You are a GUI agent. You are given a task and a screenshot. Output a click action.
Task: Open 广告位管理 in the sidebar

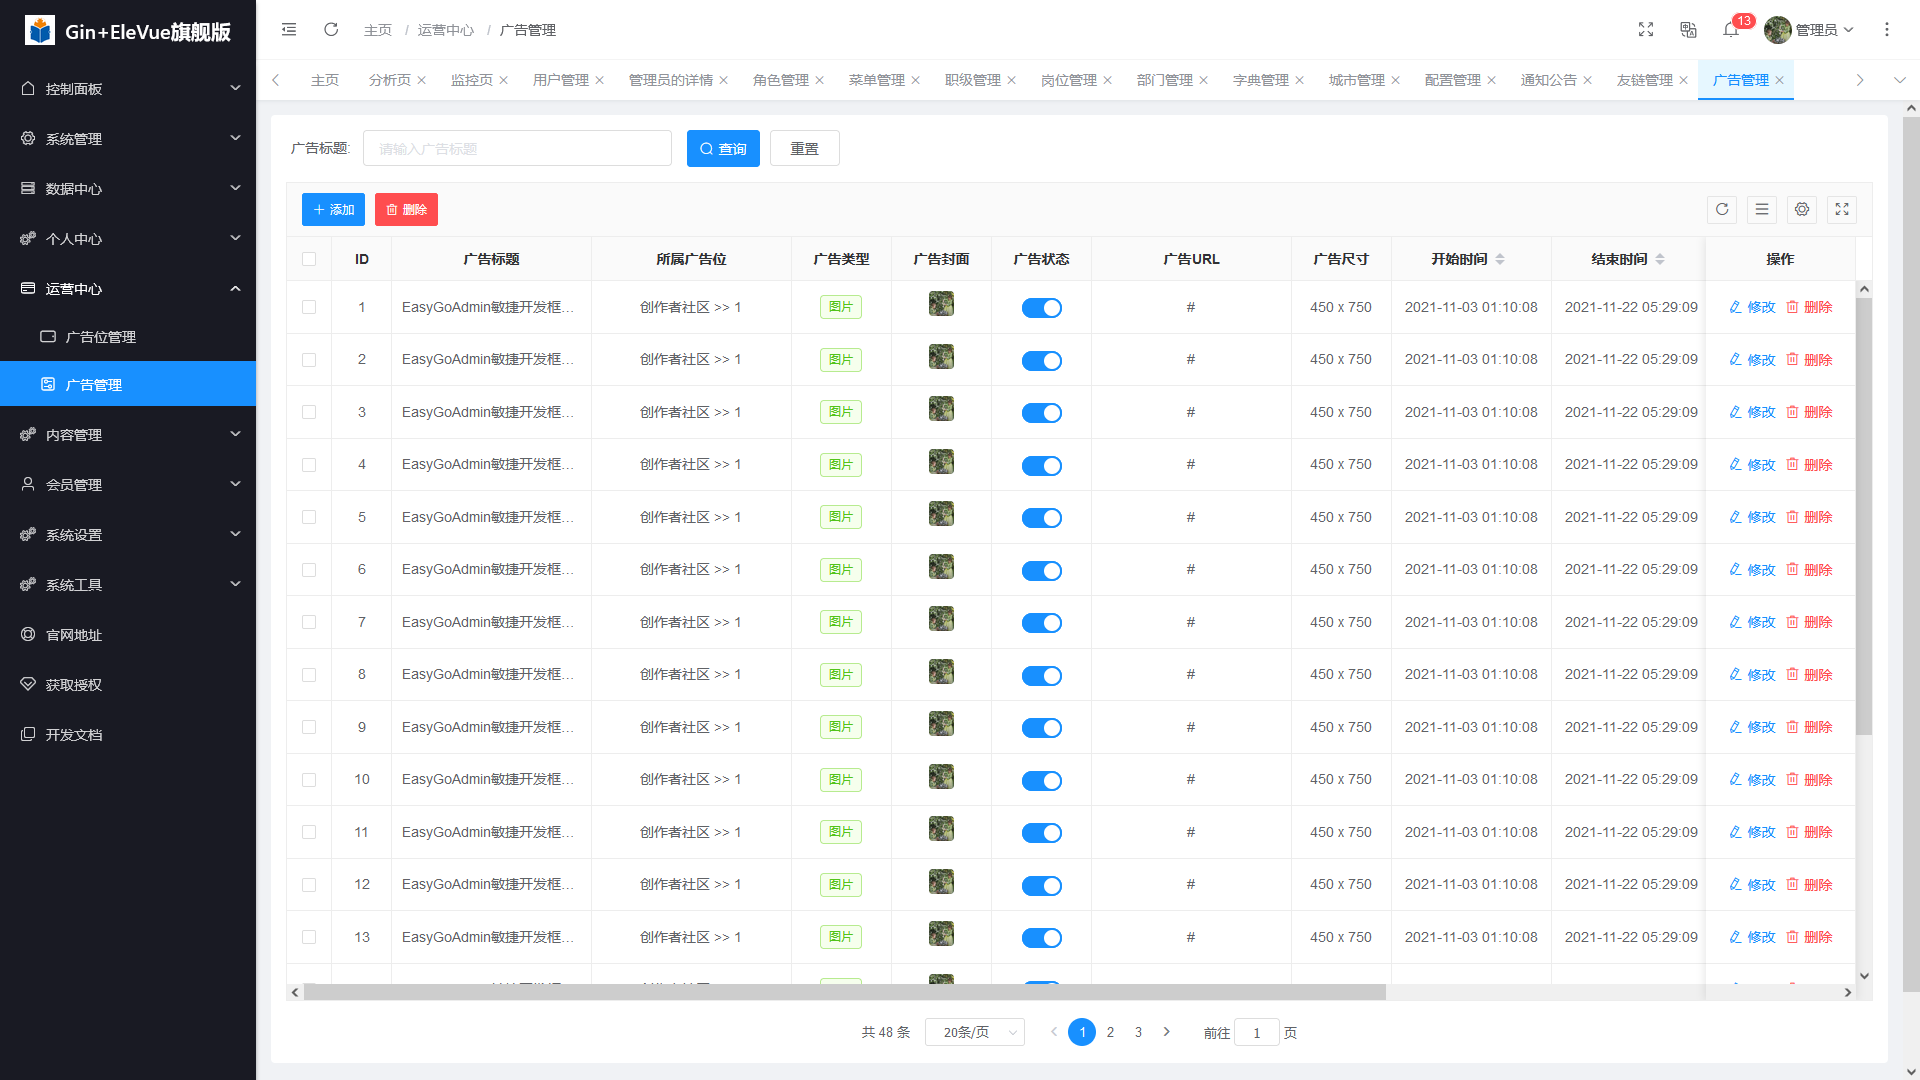point(100,337)
